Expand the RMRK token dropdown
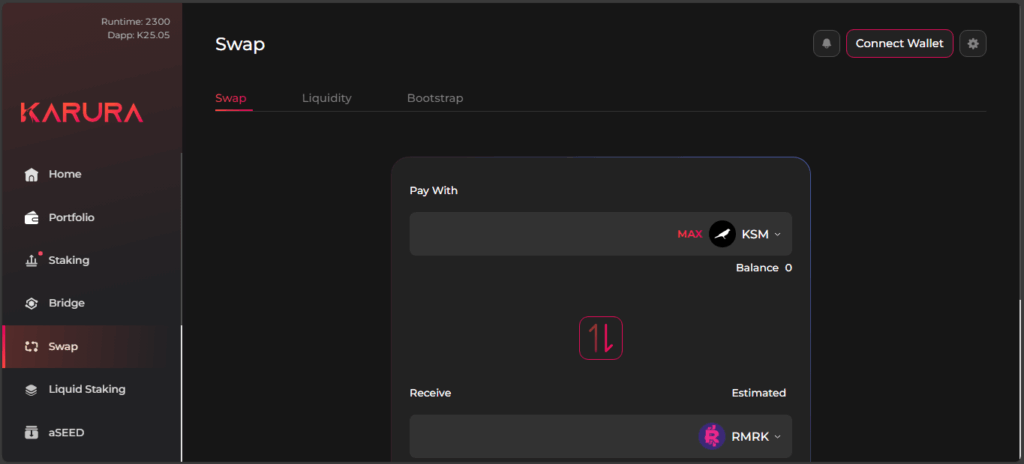The width and height of the screenshot is (1024, 464). pyautogui.click(x=777, y=437)
